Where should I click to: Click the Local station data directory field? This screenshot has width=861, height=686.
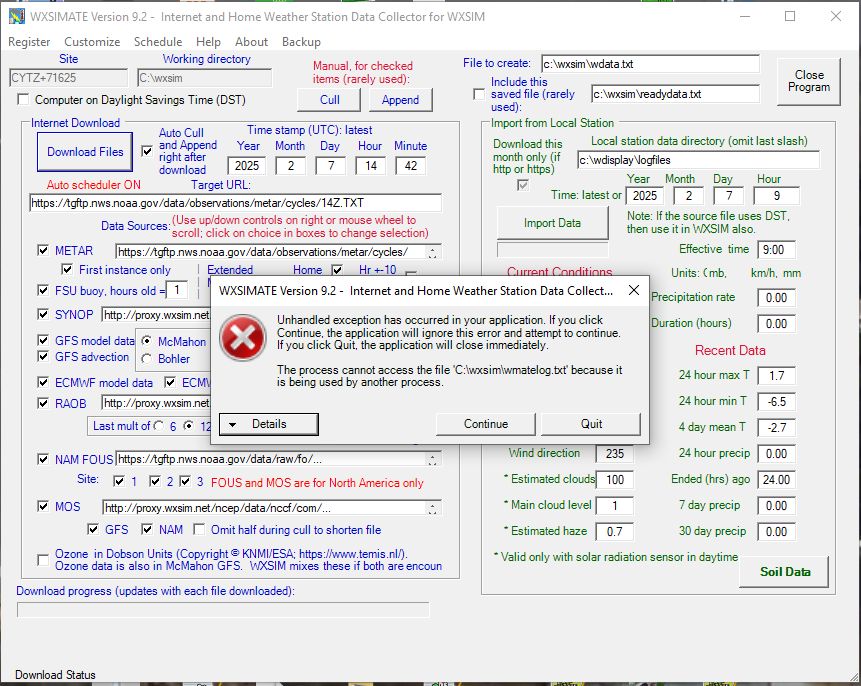pos(698,160)
